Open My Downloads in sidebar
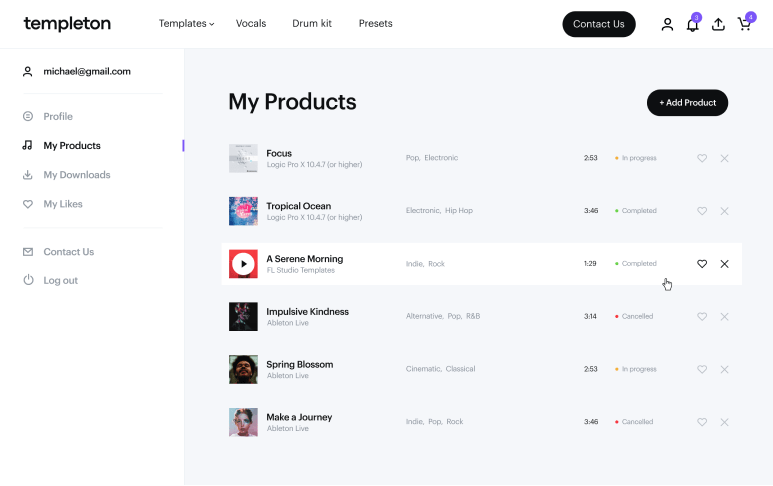The height and width of the screenshot is (486, 773). [76, 175]
